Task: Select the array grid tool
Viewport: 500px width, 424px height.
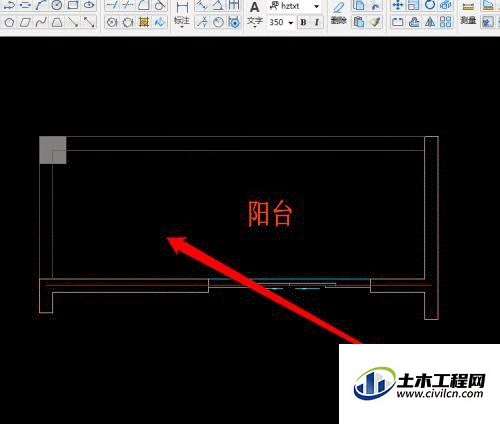Action: pos(446,22)
